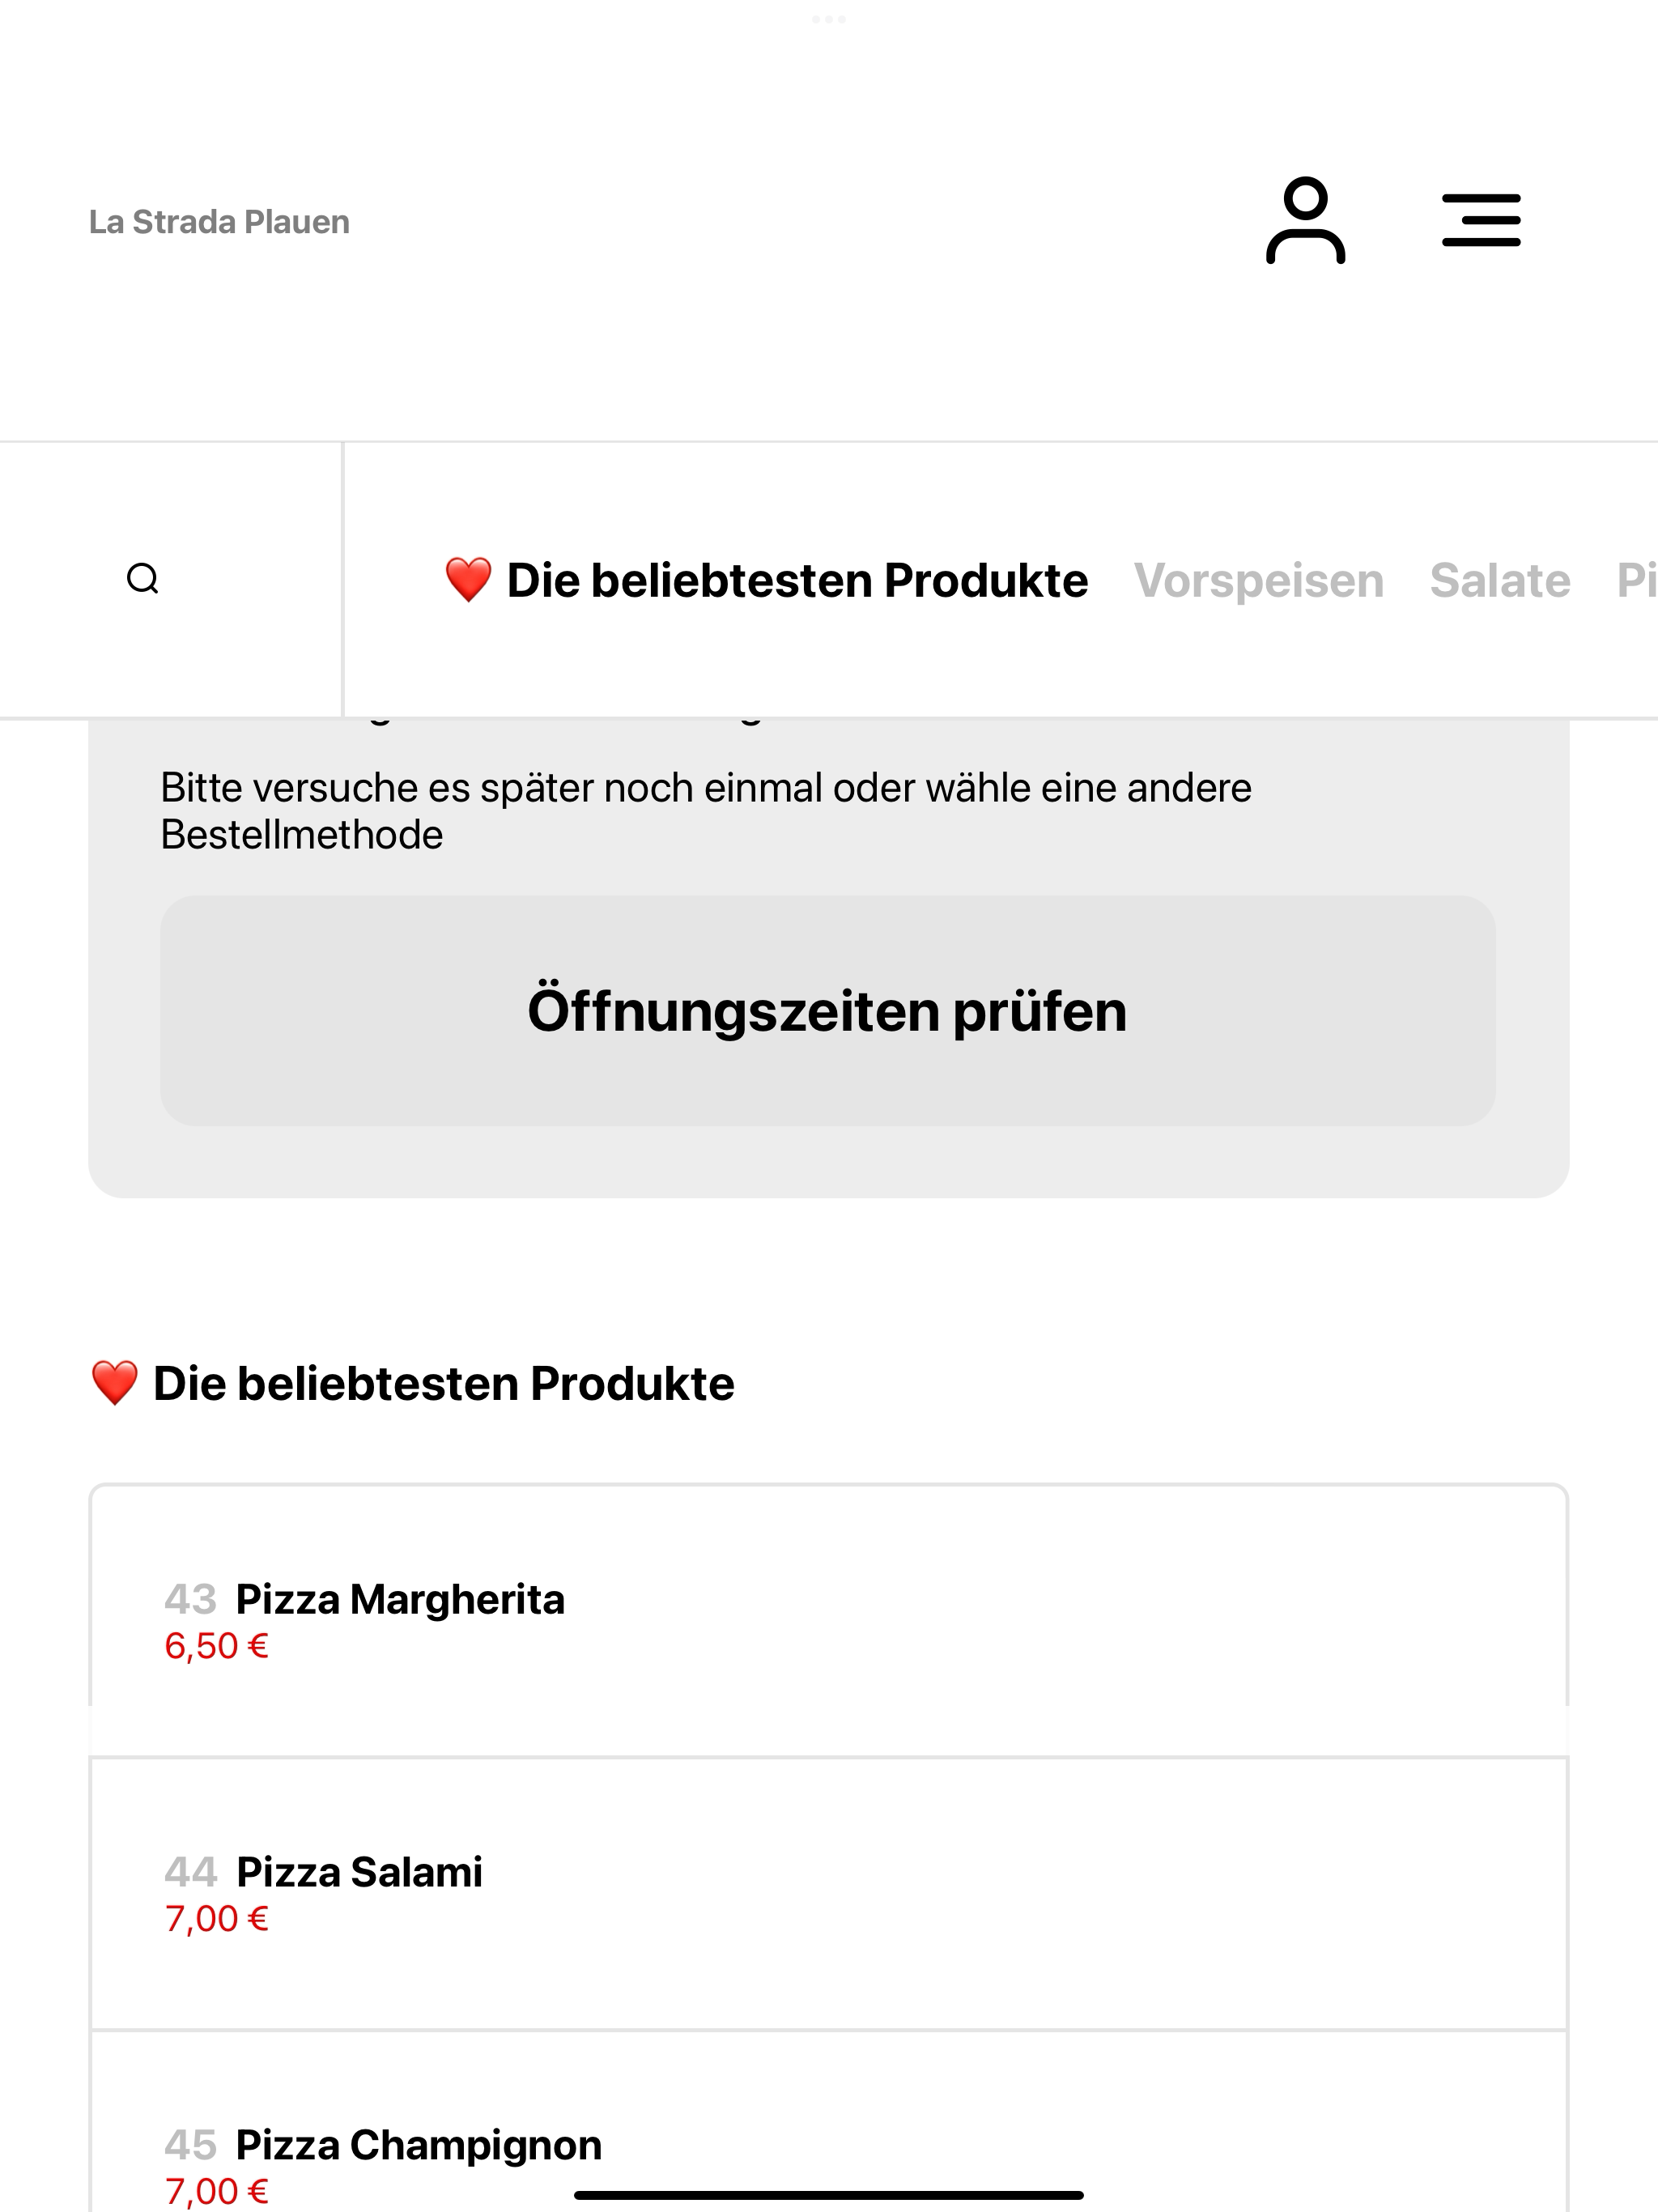Select Pizza Margherita item
The width and height of the screenshot is (1658, 2212).
(x=829, y=1620)
